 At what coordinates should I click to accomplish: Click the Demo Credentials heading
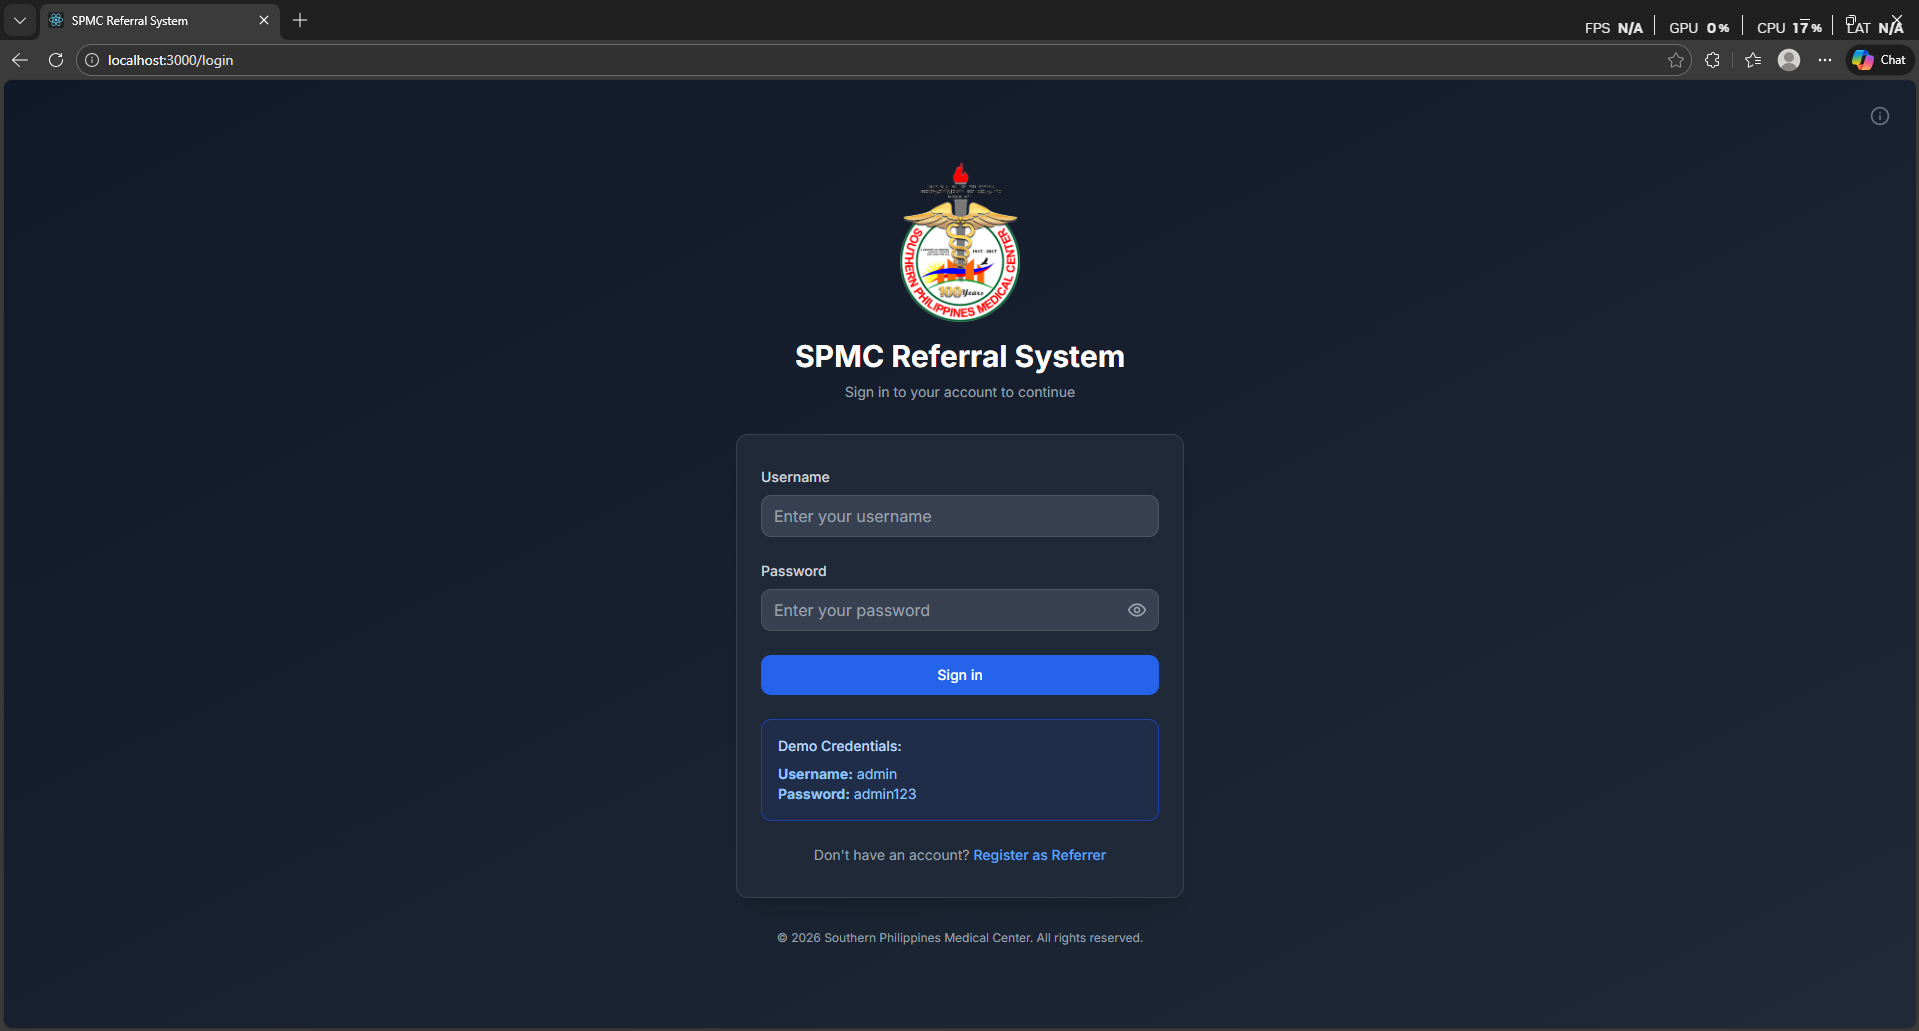click(840, 746)
